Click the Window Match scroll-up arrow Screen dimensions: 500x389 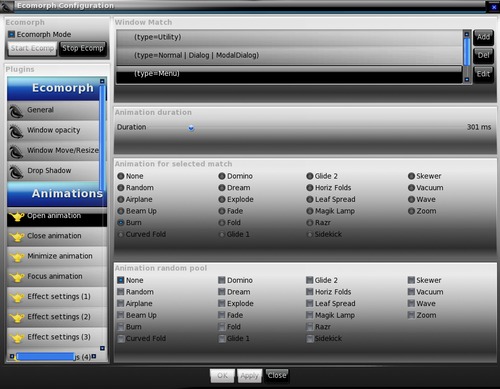[467, 34]
